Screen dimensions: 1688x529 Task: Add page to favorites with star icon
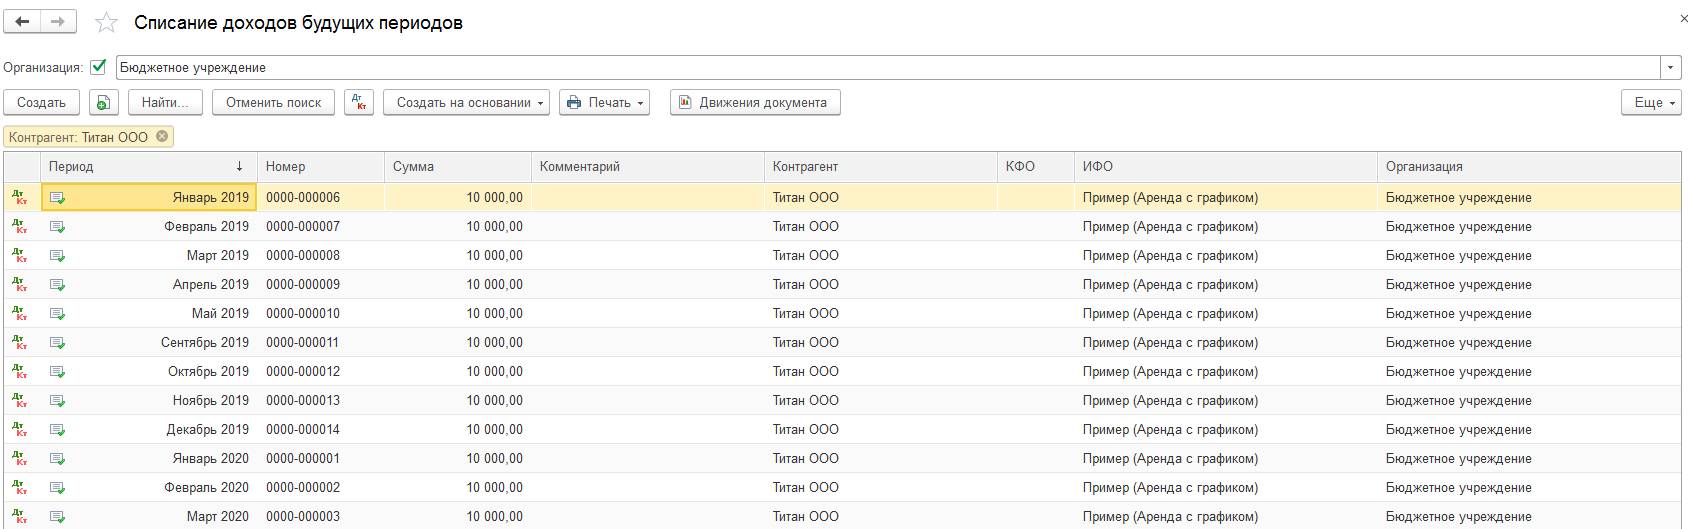106,23
